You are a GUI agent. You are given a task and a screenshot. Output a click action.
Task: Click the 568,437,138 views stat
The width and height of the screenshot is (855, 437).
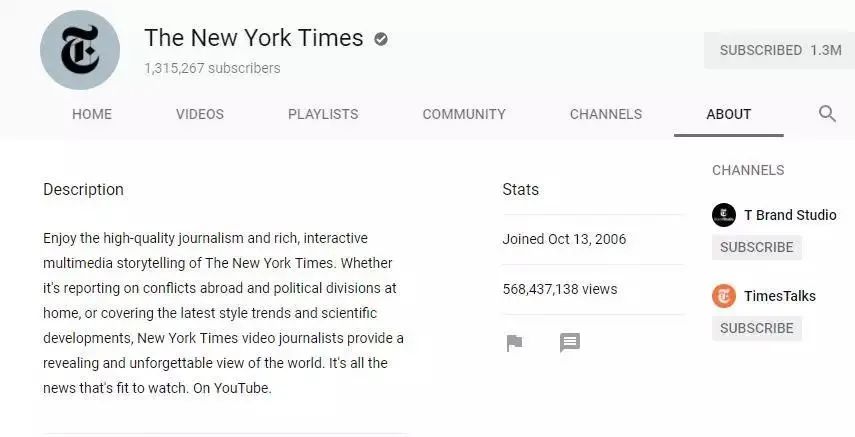tap(560, 289)
